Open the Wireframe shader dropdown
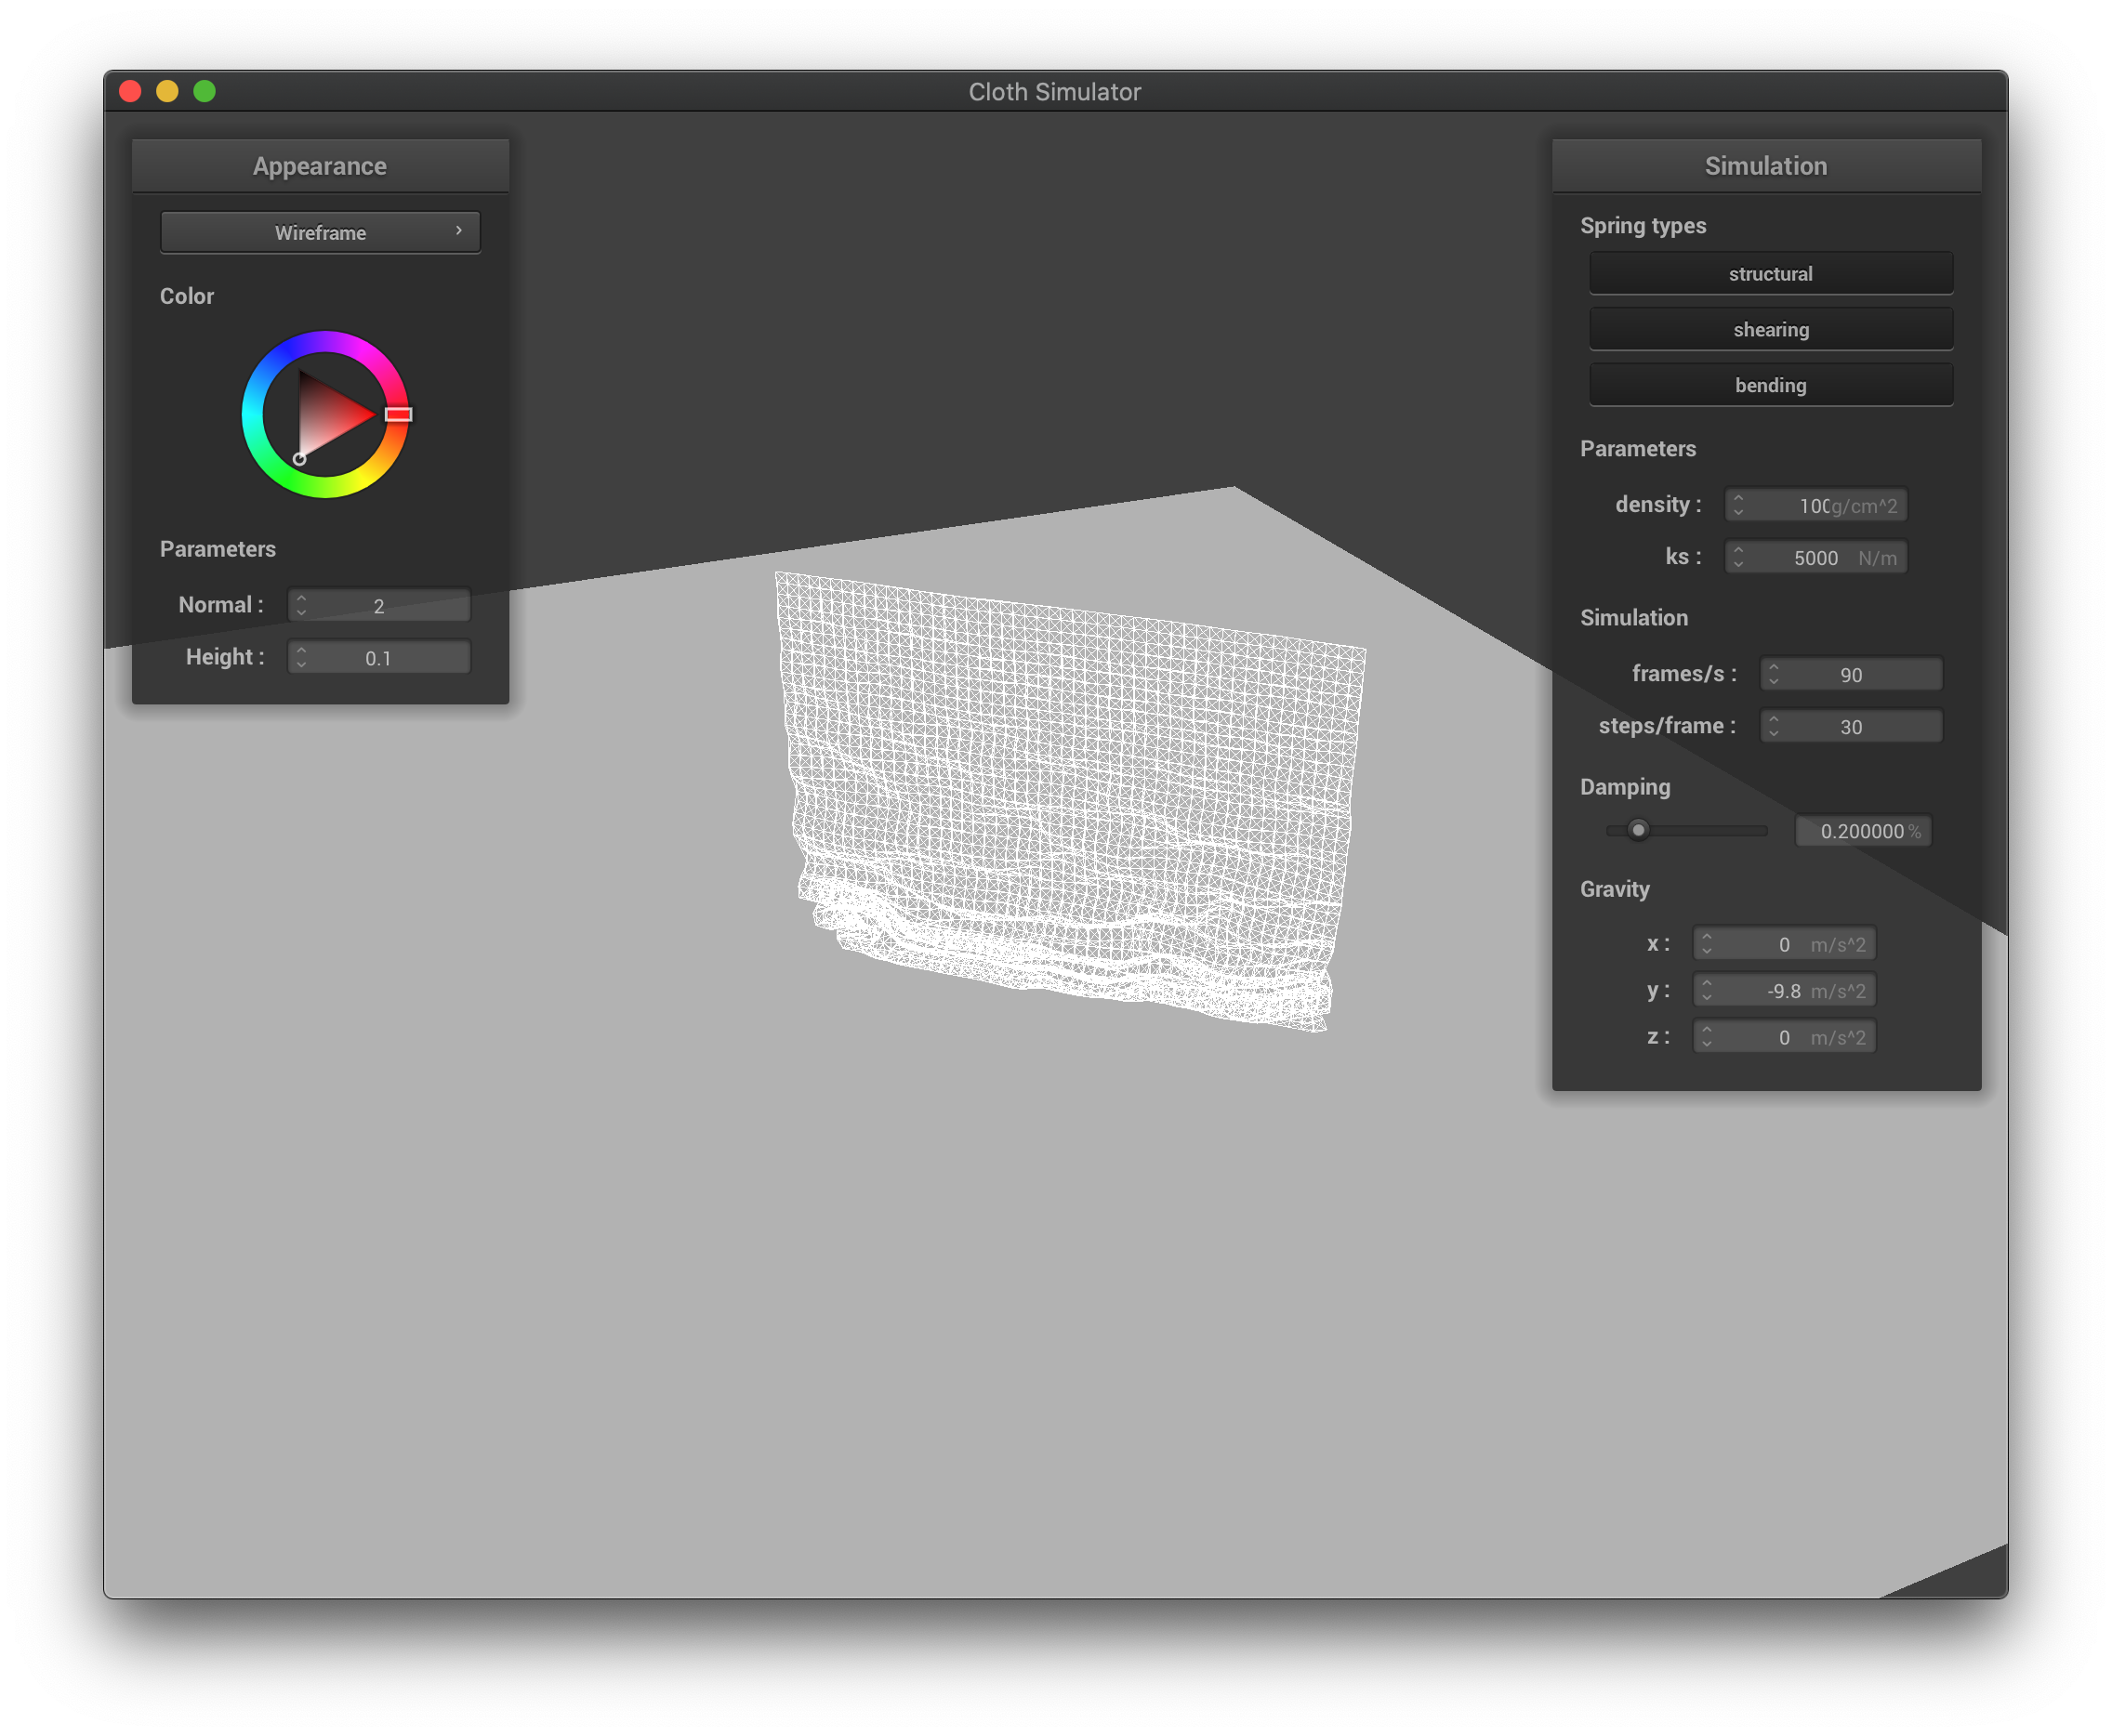The image size is (2112, 1736). [x=320, y=232]
